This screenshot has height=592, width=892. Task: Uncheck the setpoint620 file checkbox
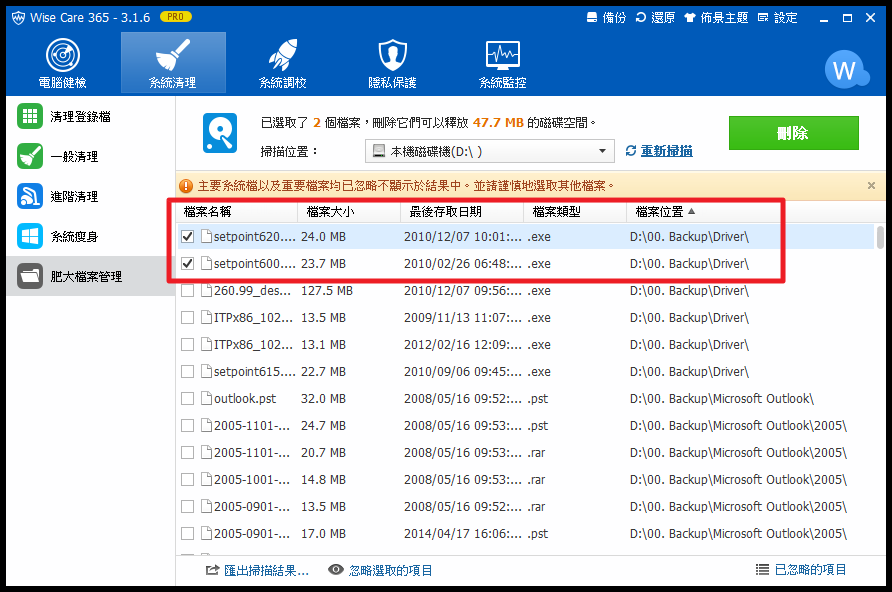coord(188,237)
